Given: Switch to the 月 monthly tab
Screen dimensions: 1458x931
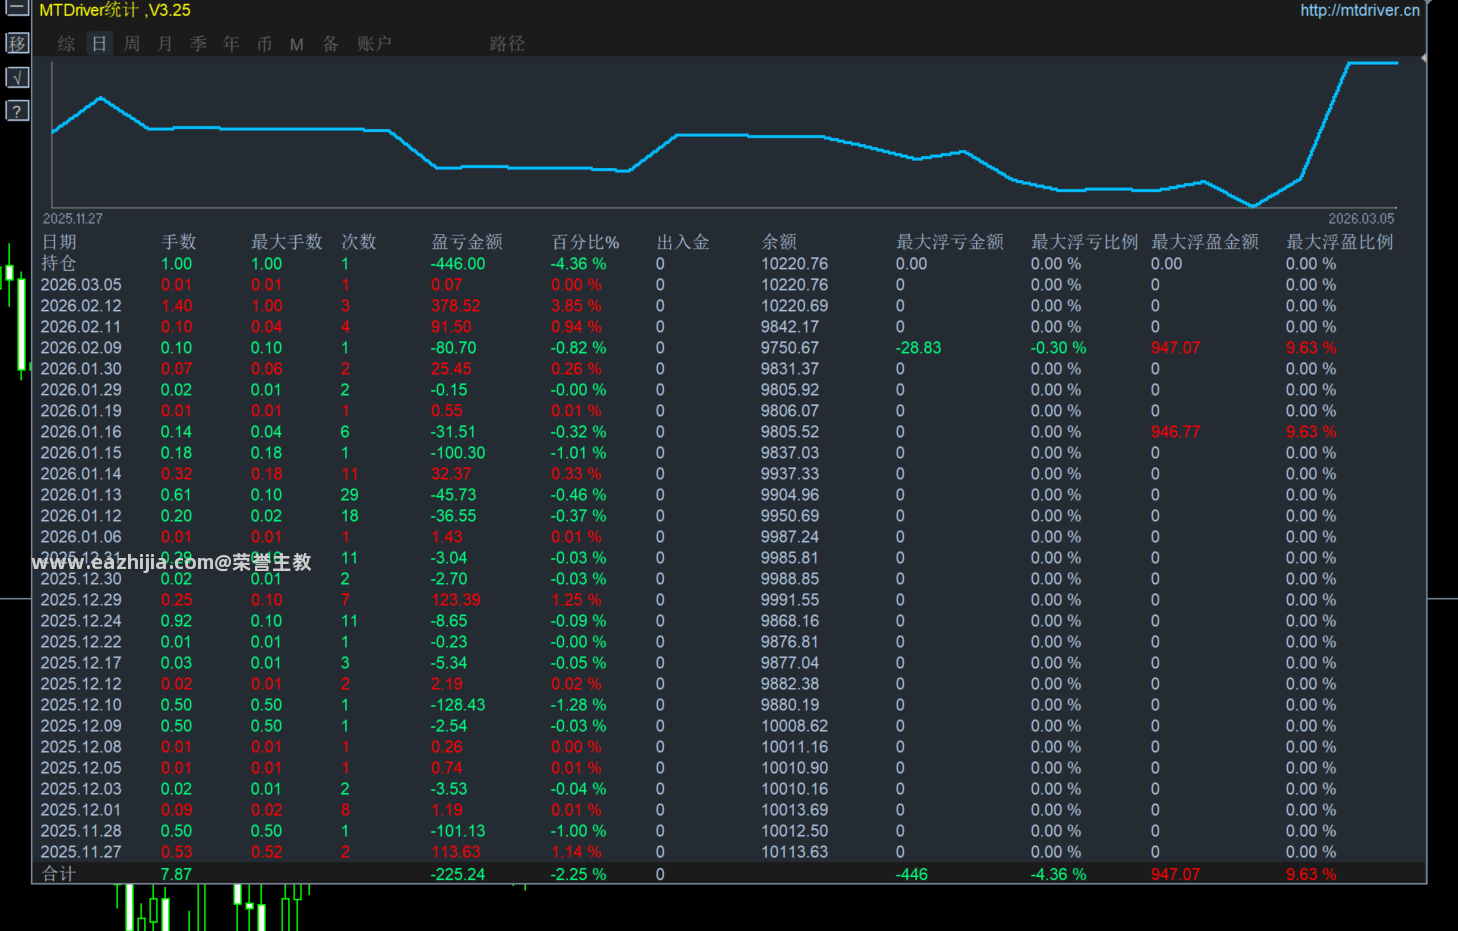Looking at the screenshot, I should [165, 44].
